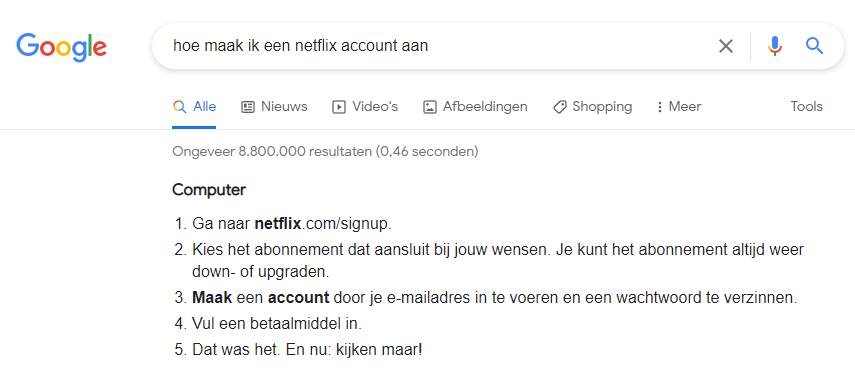Viewport: 855px width, 375px height.
Task: Click the 'Dat was het' final step
Action: click(307, 349)
